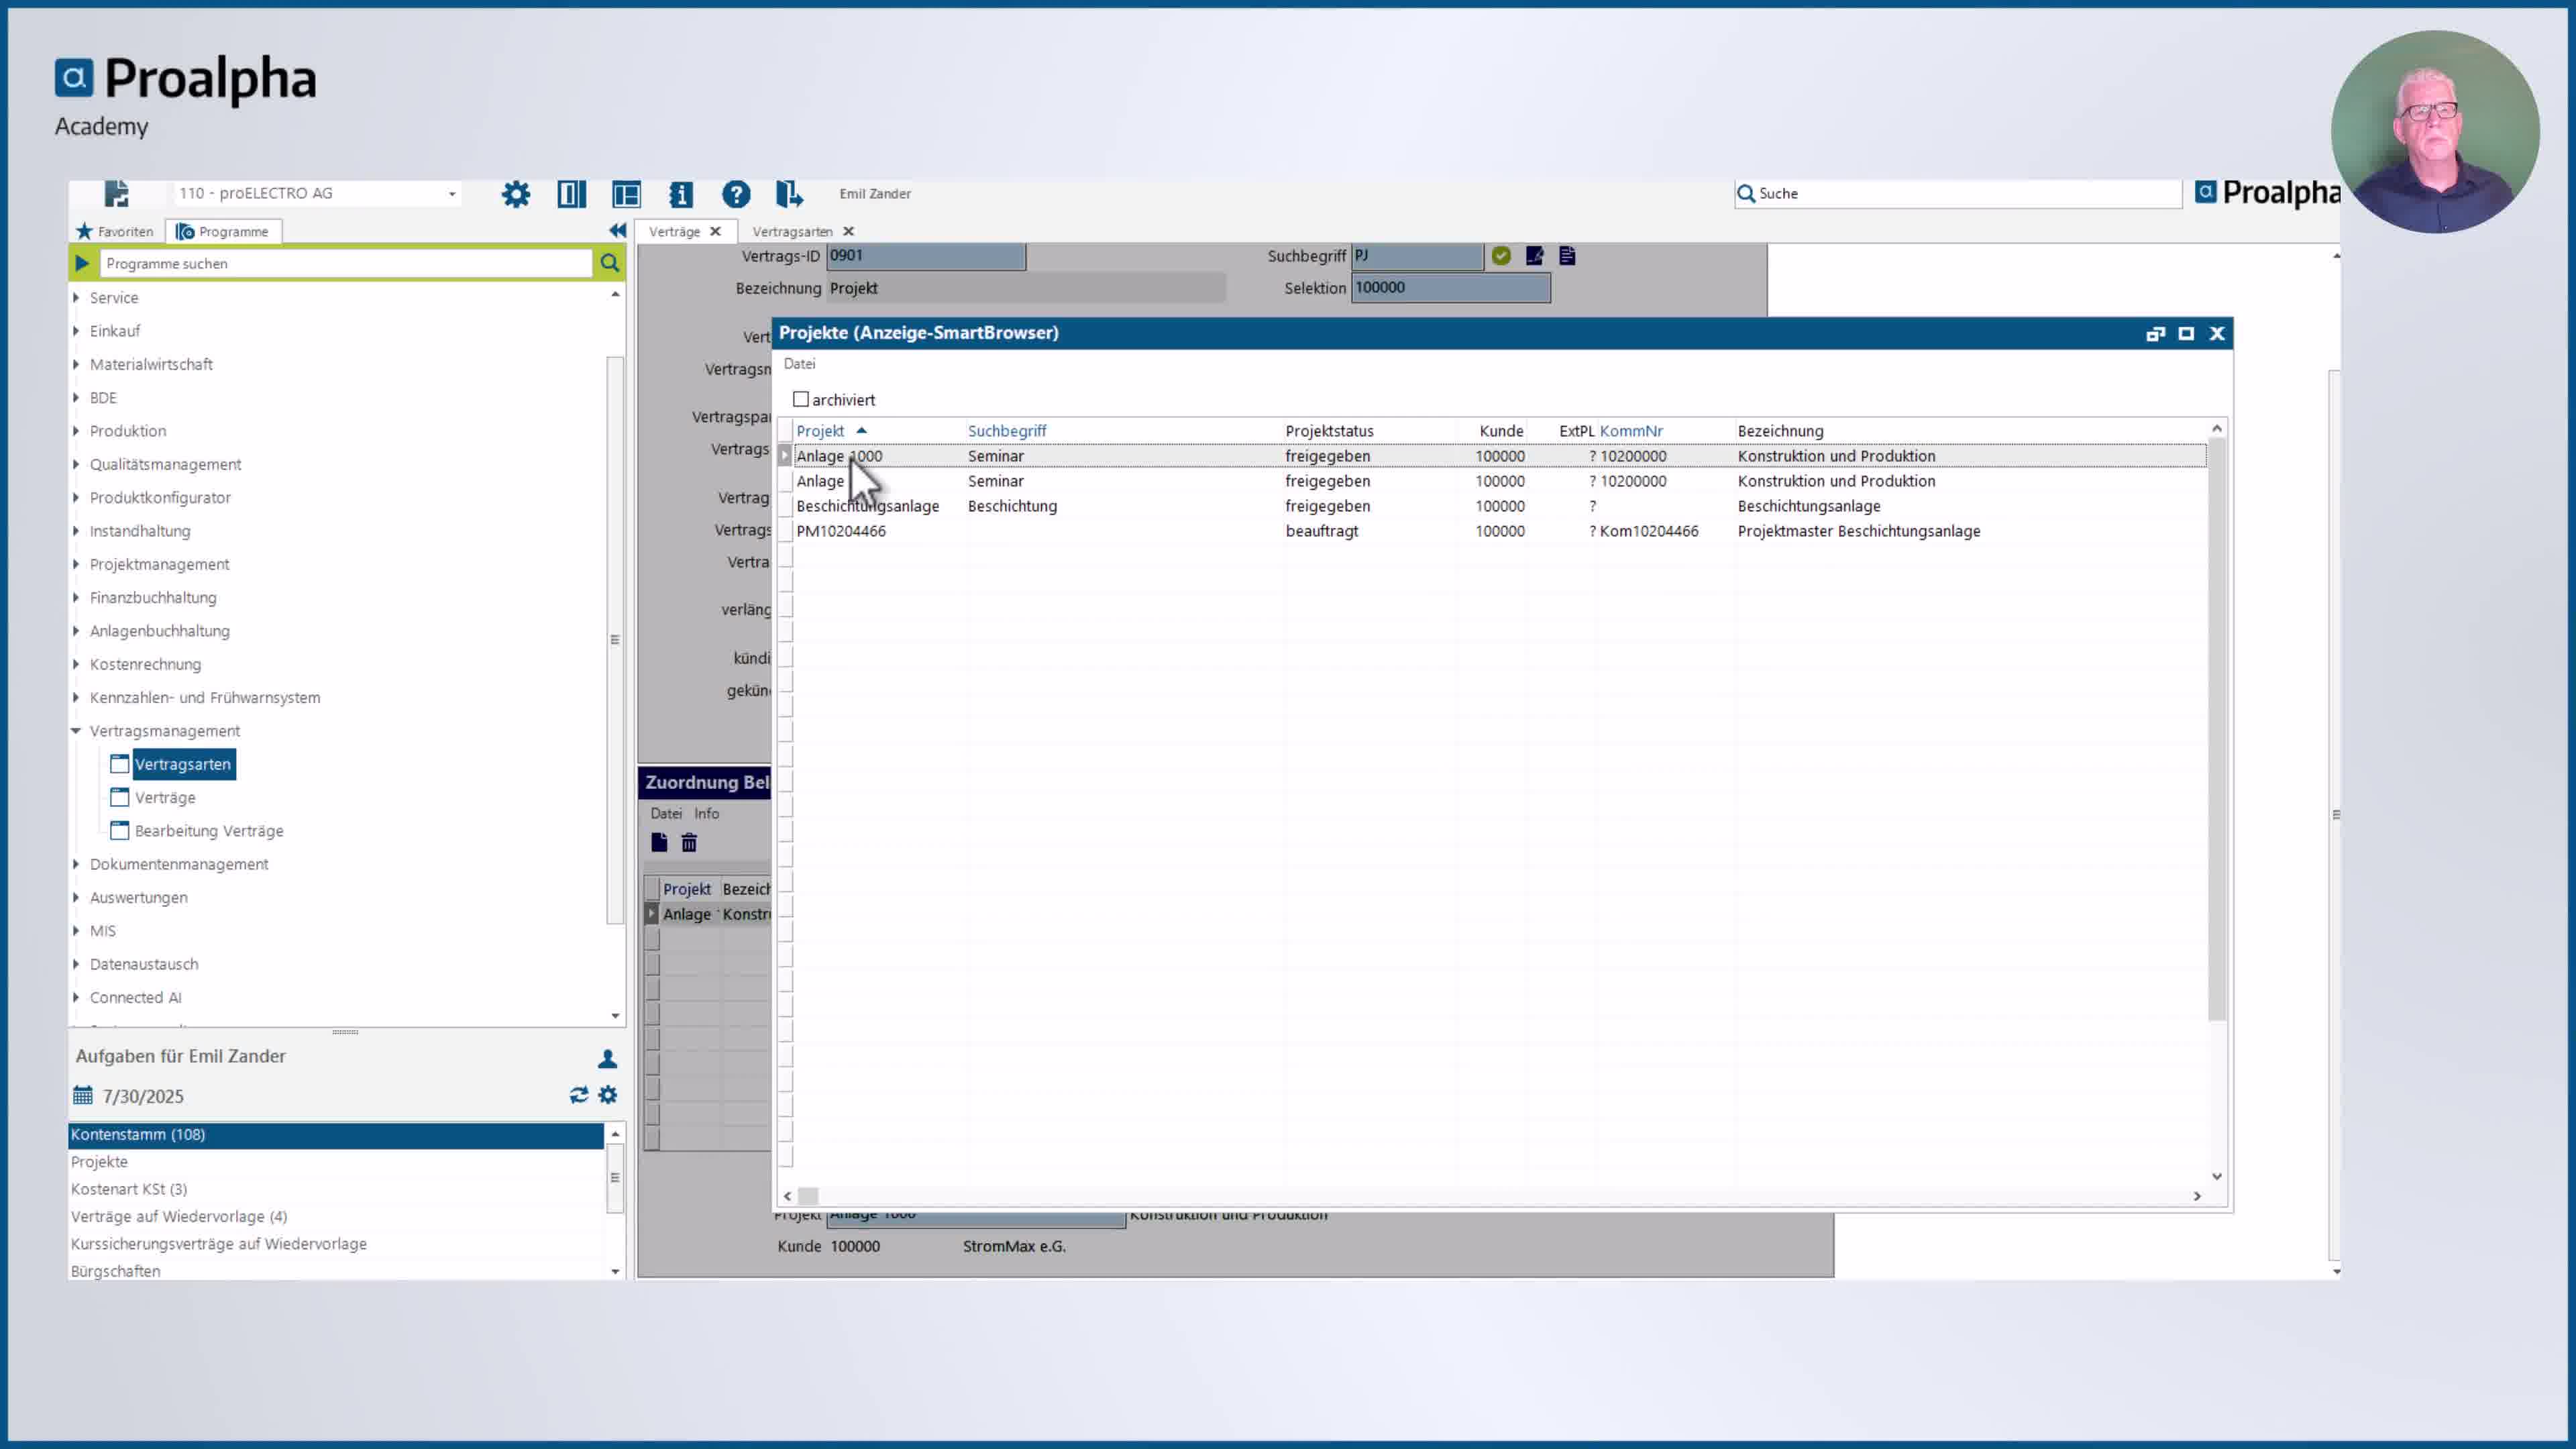Click the Bearbeitung Verträge window icon
Image resolution: width=2576 pixels, height=1449 pixels.
[x=119, y=830]
